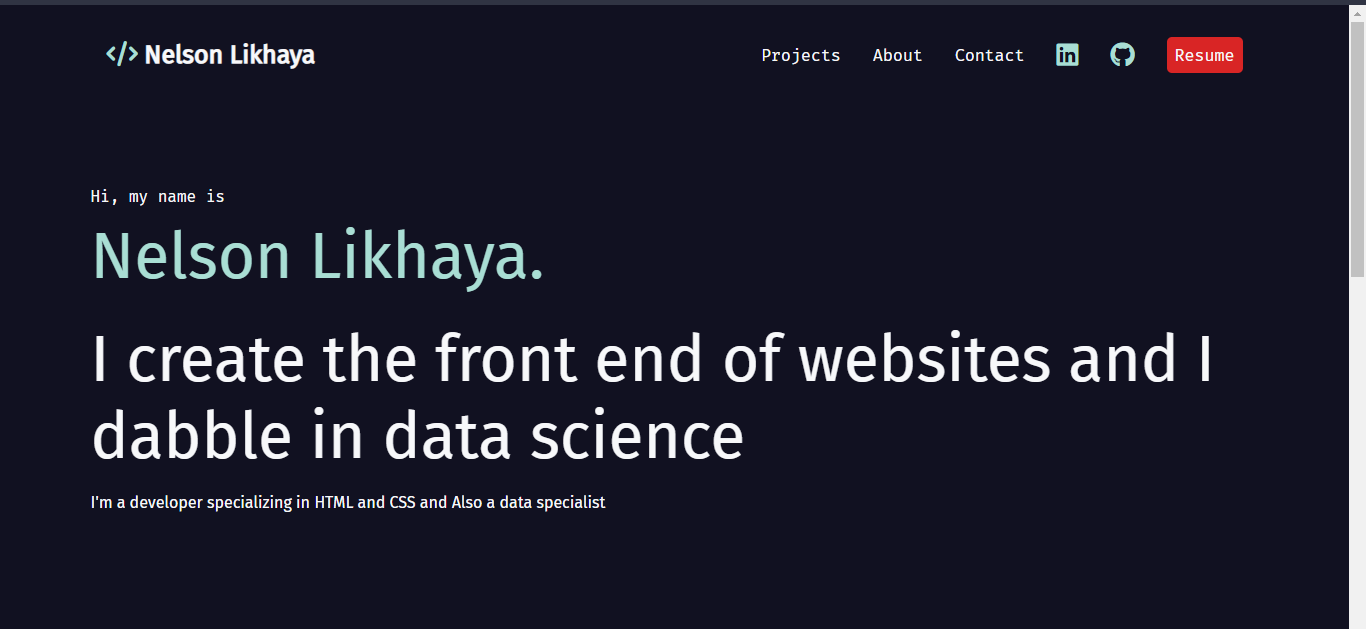The height and width of the screenshot is (629, 1366).
Task: Navigate to the About section
Action: click(x=897, y=55)
